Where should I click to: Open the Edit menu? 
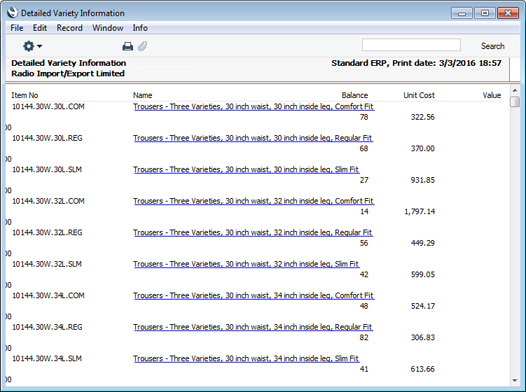40,28
